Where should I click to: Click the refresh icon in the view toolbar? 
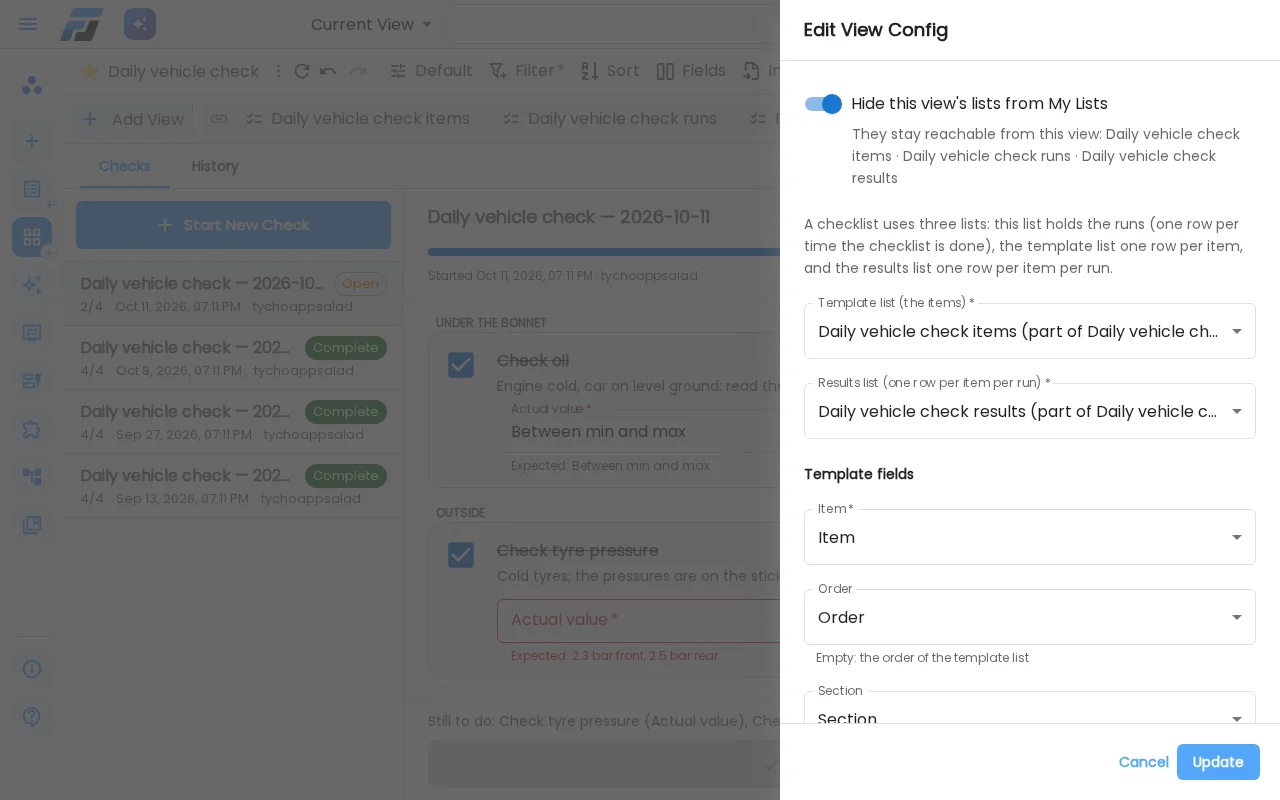coord(302,71)
